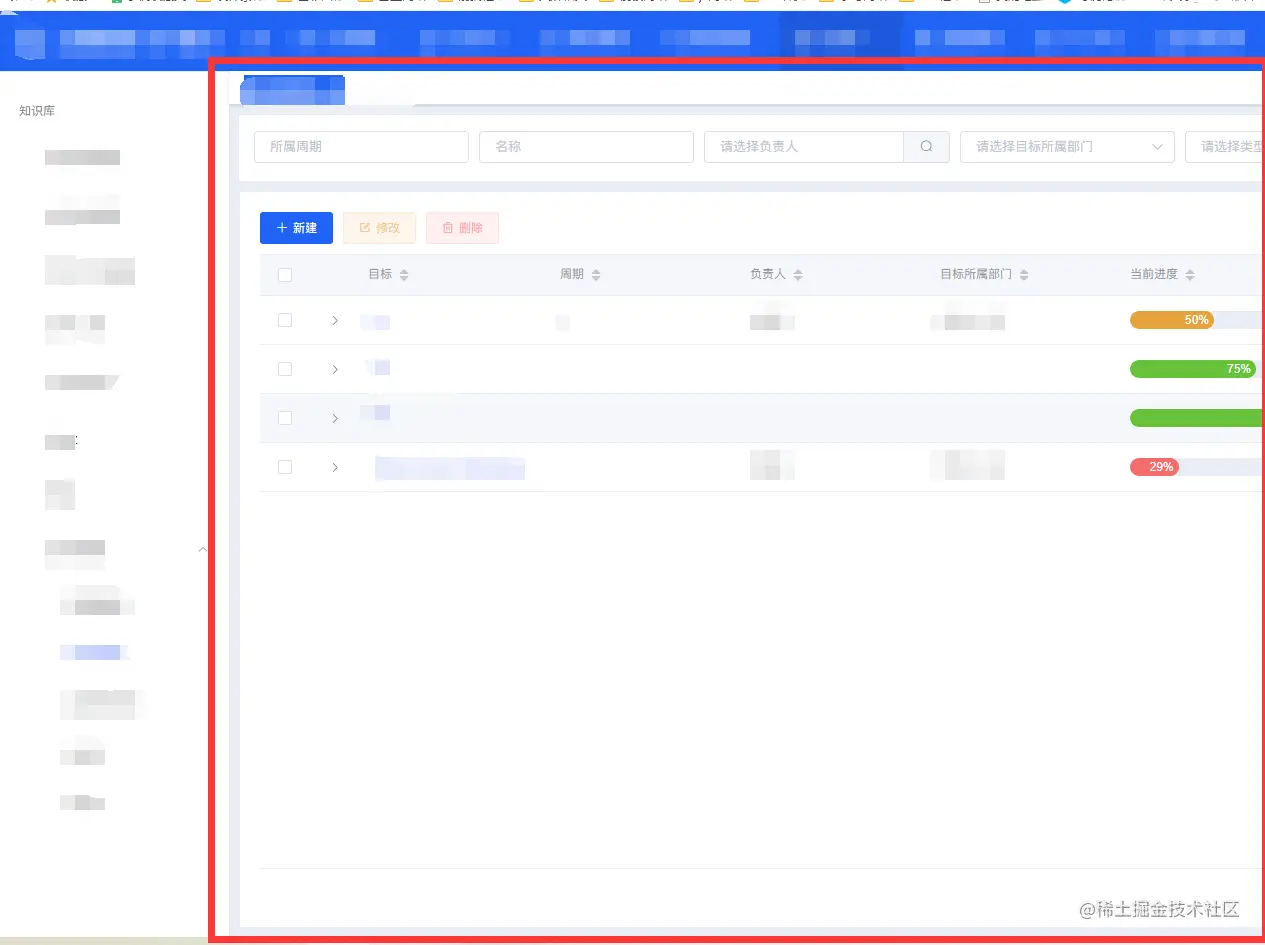Expand the row with 29% progress

click(x=335, y=467)
